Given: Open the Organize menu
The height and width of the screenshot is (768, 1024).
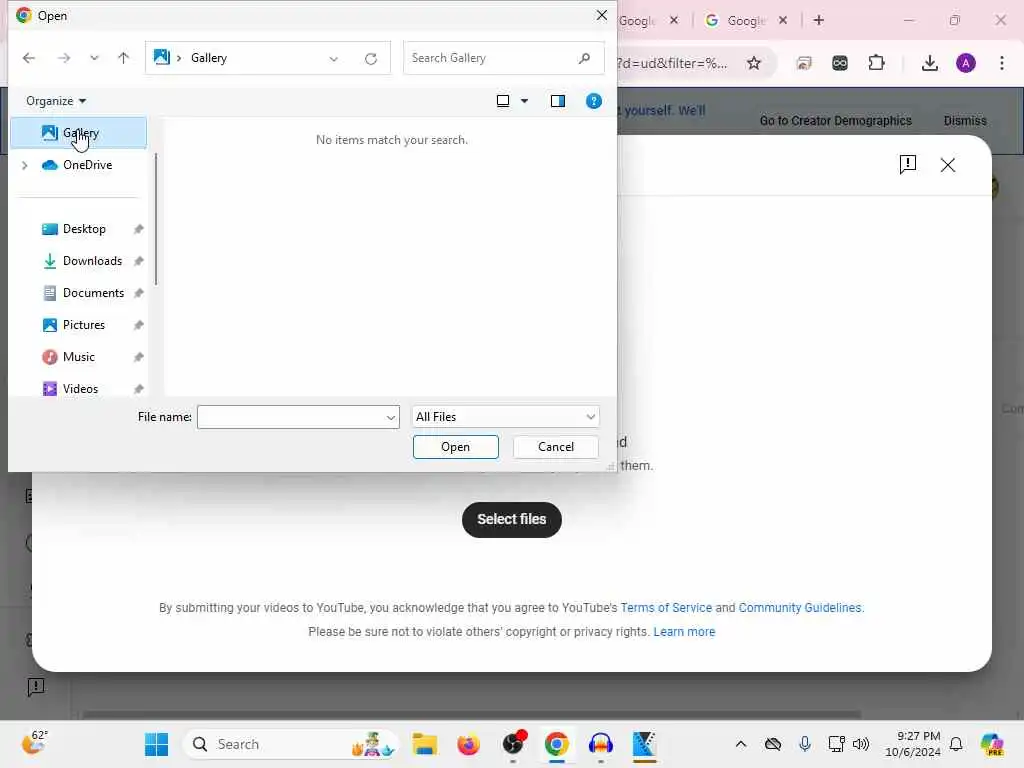Looking at the screenshot, I should [x=56, y=101].
